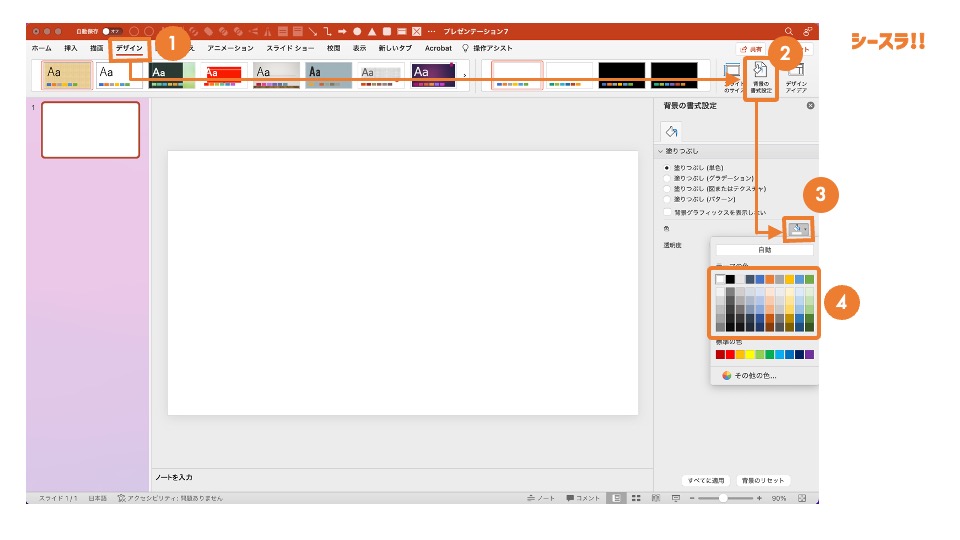The image size is (960, 540).
Task: Switch to Normal view in status bar
Action: pos(617,498)
